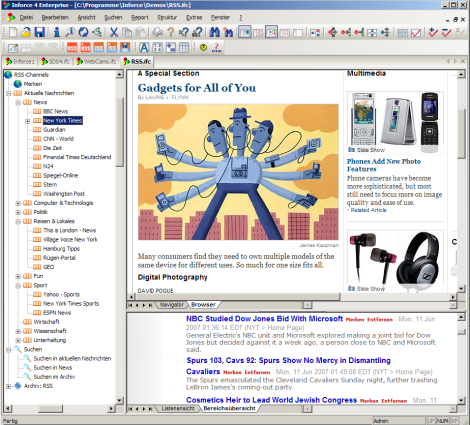Screen dimensions: 470x425
Task: Expand the Politik folder
Action: tap(18, 212)
